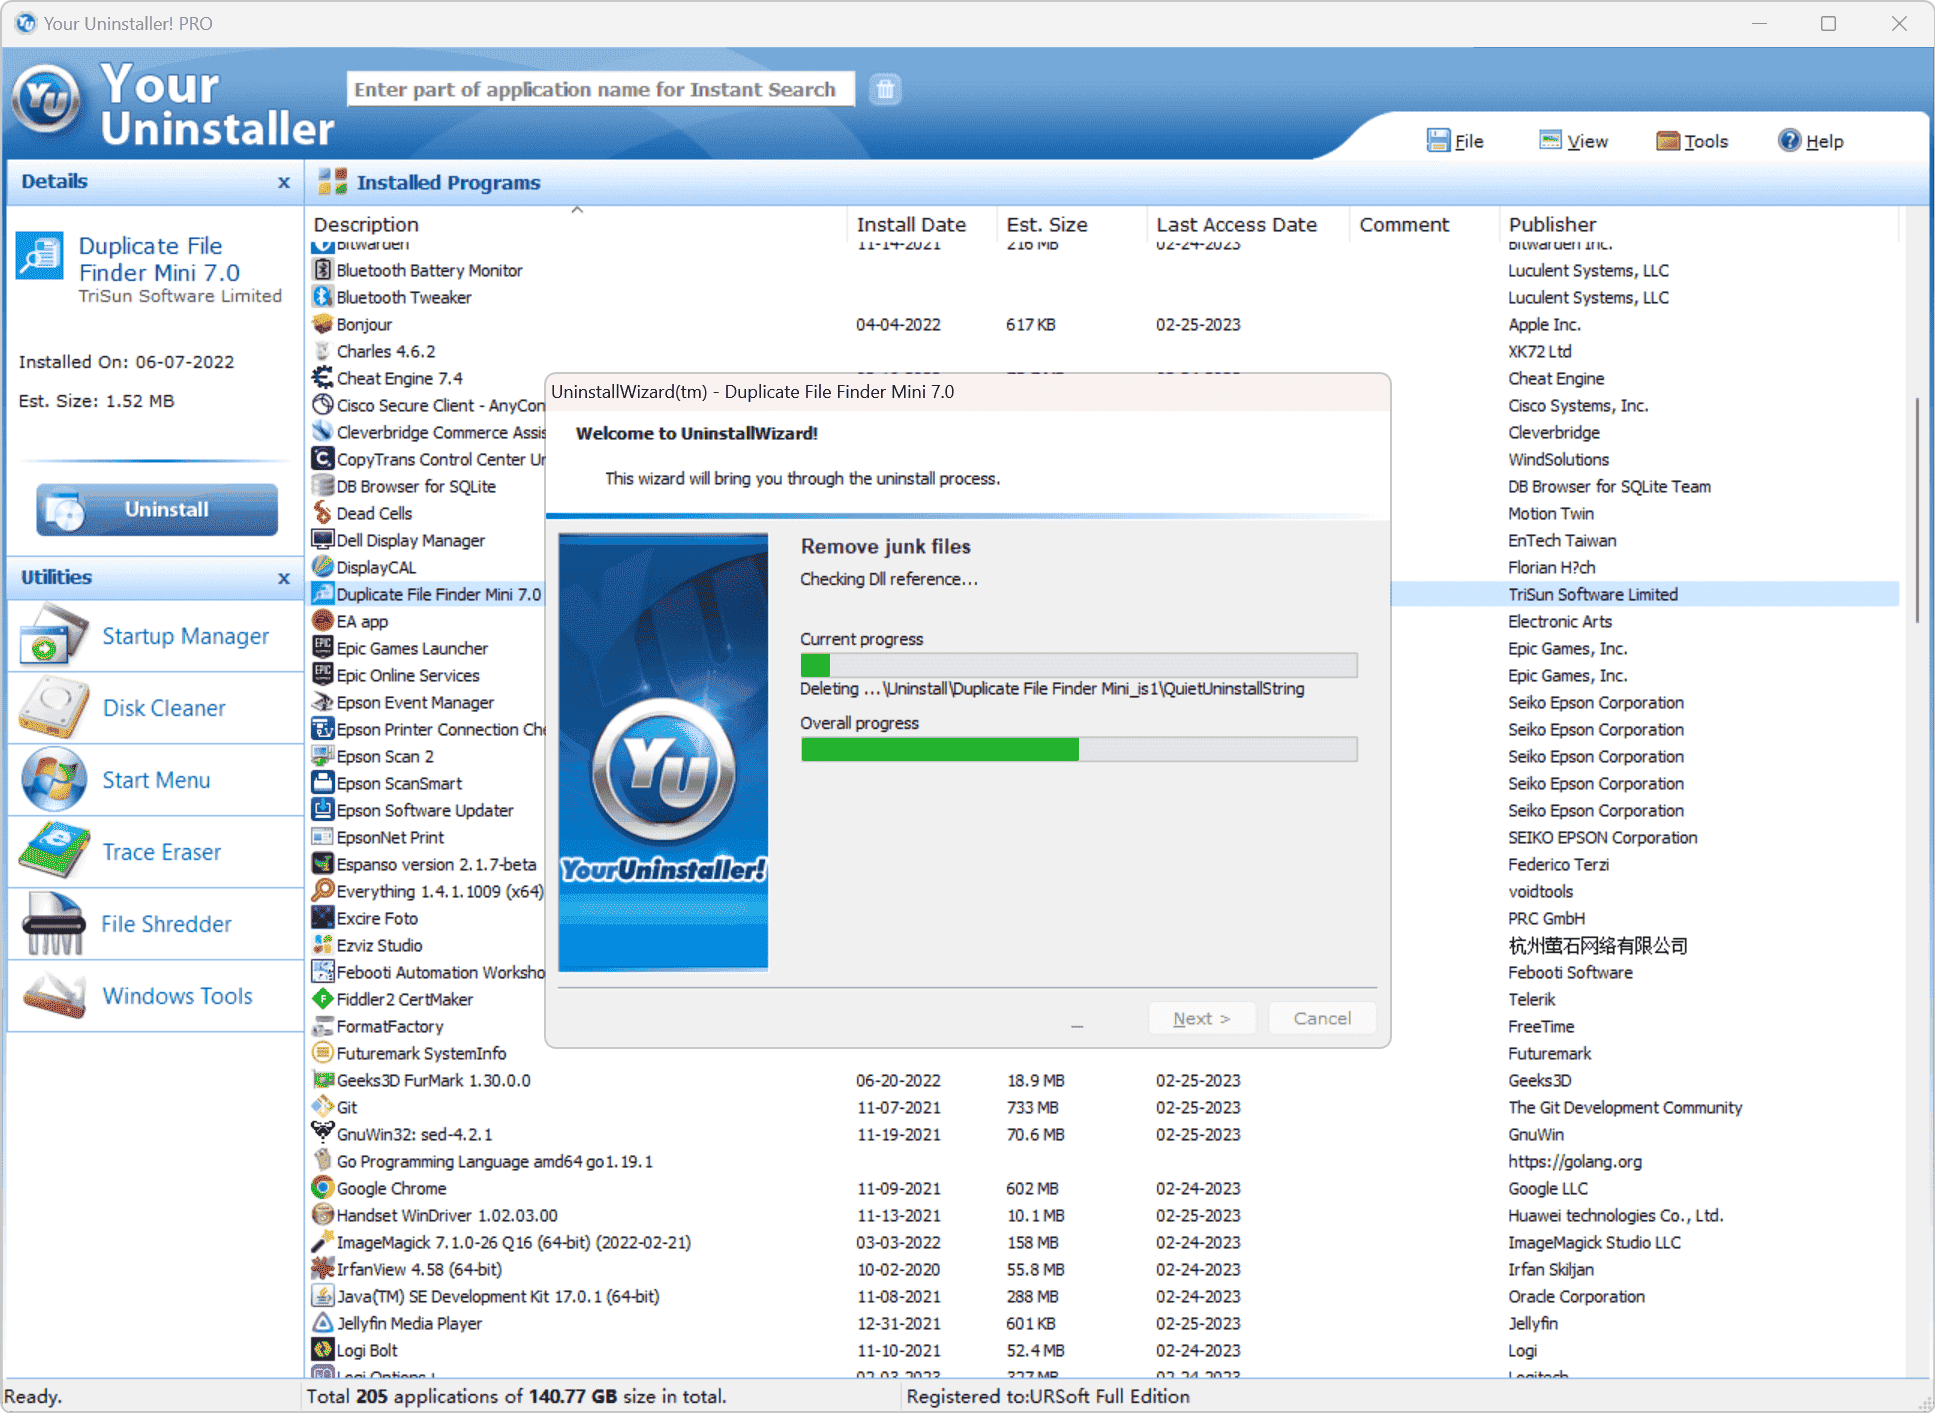Collapse the Utilities panel

[x=283, y=578]
